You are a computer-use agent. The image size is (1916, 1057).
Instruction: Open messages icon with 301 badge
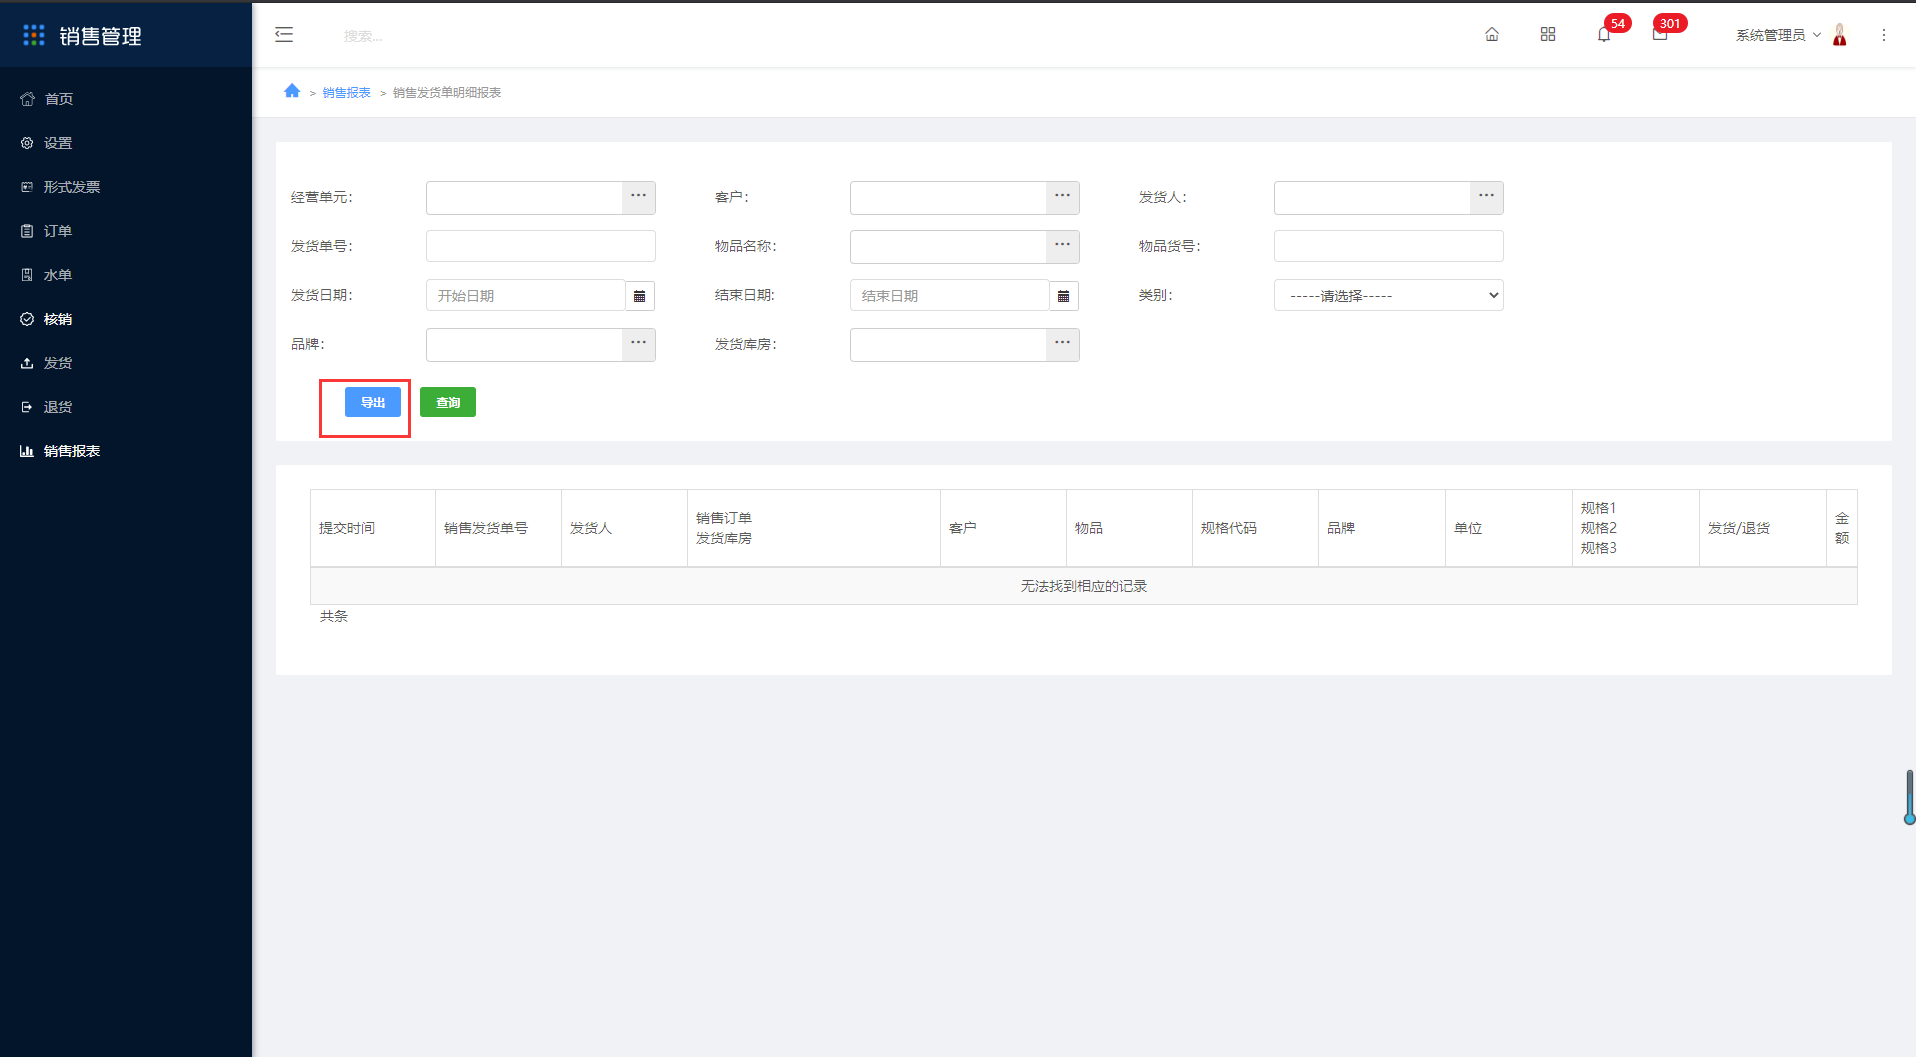pos(1660,35)
